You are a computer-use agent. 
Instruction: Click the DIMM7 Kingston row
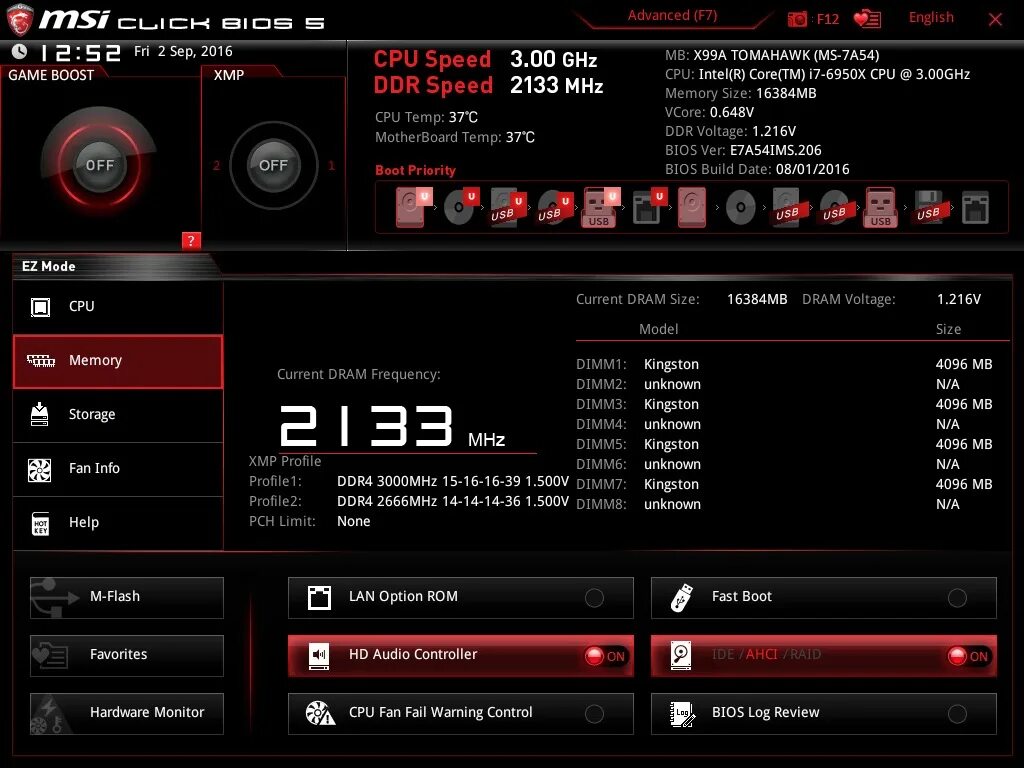coord(784,484)
